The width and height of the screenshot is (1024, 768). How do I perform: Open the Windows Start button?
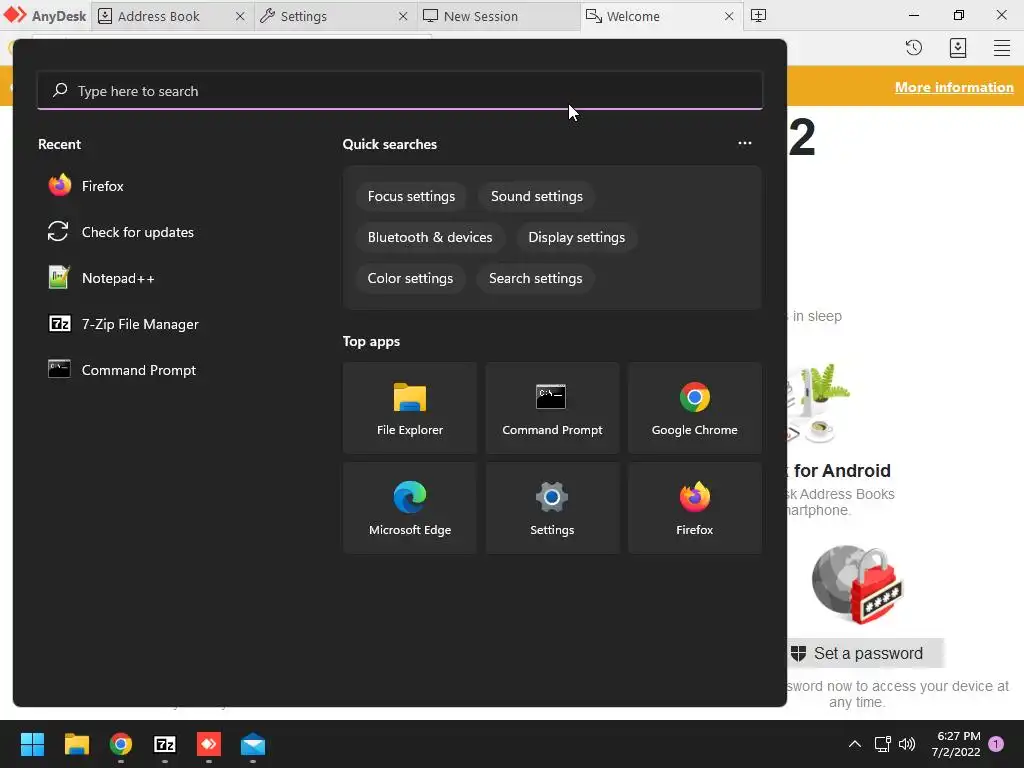(32, 744)
